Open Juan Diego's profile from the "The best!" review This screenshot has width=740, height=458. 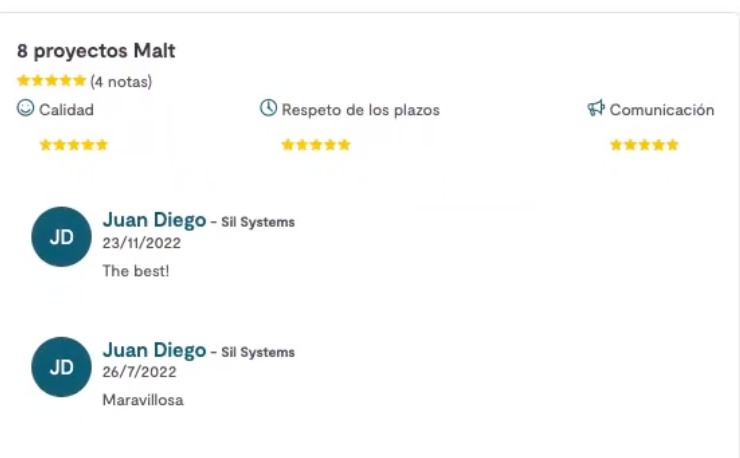coord(154,220)
